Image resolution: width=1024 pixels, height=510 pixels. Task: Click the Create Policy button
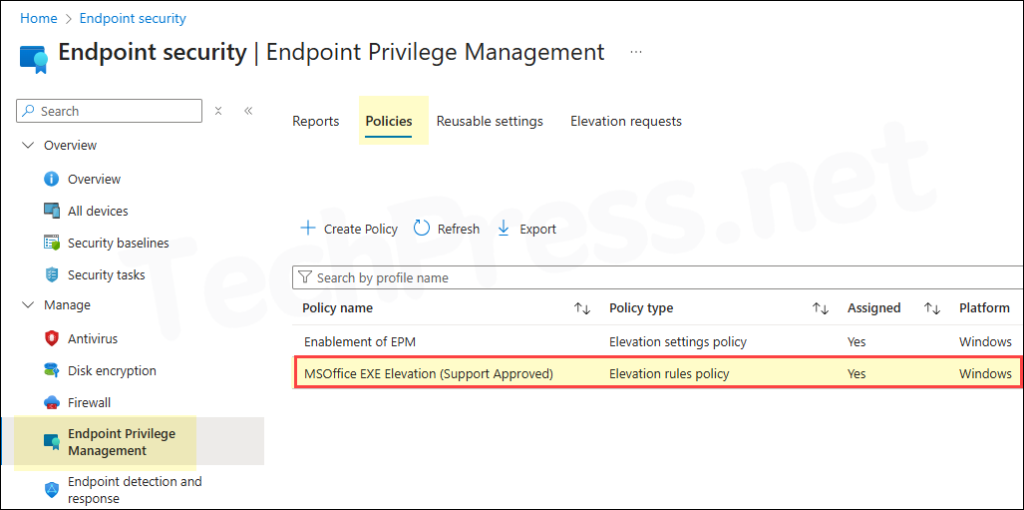pos(349,229)
